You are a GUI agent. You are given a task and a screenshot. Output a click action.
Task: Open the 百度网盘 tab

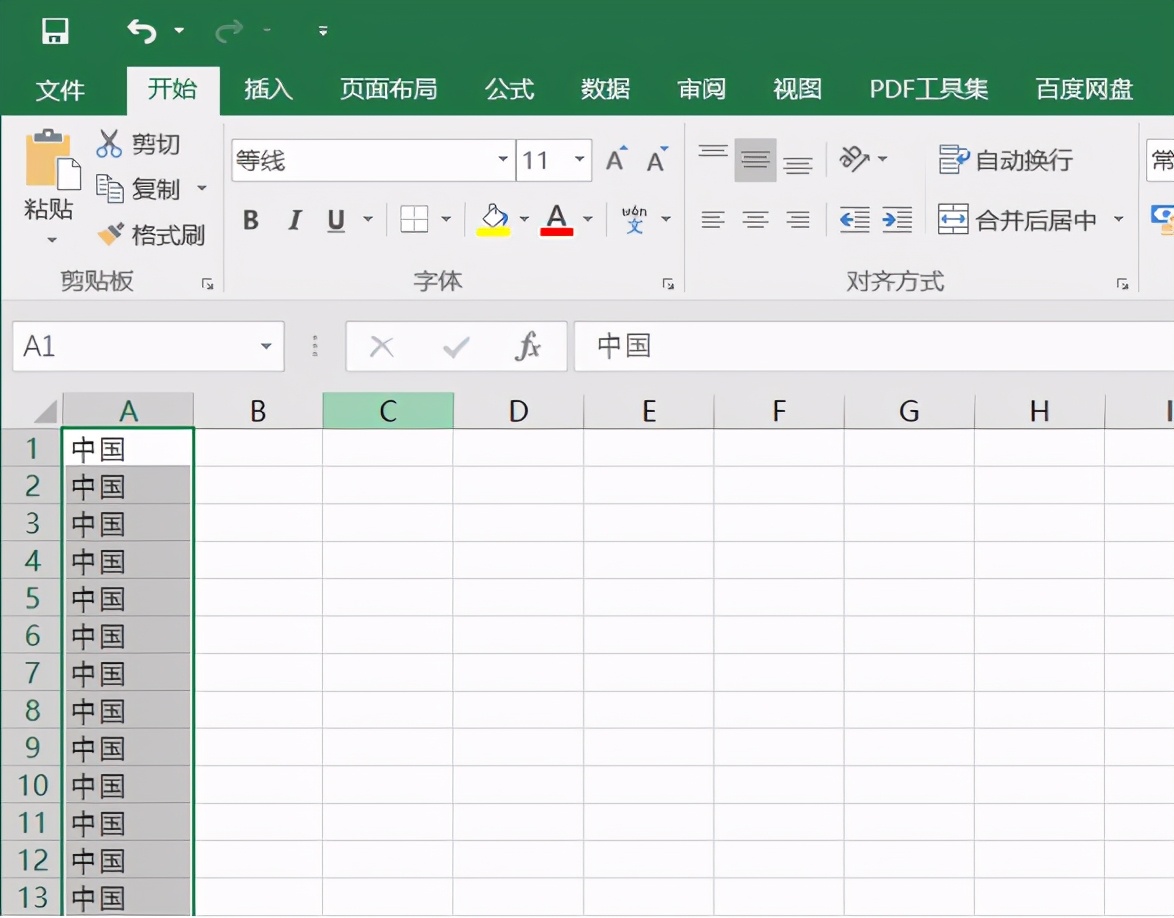(1083, 89)
